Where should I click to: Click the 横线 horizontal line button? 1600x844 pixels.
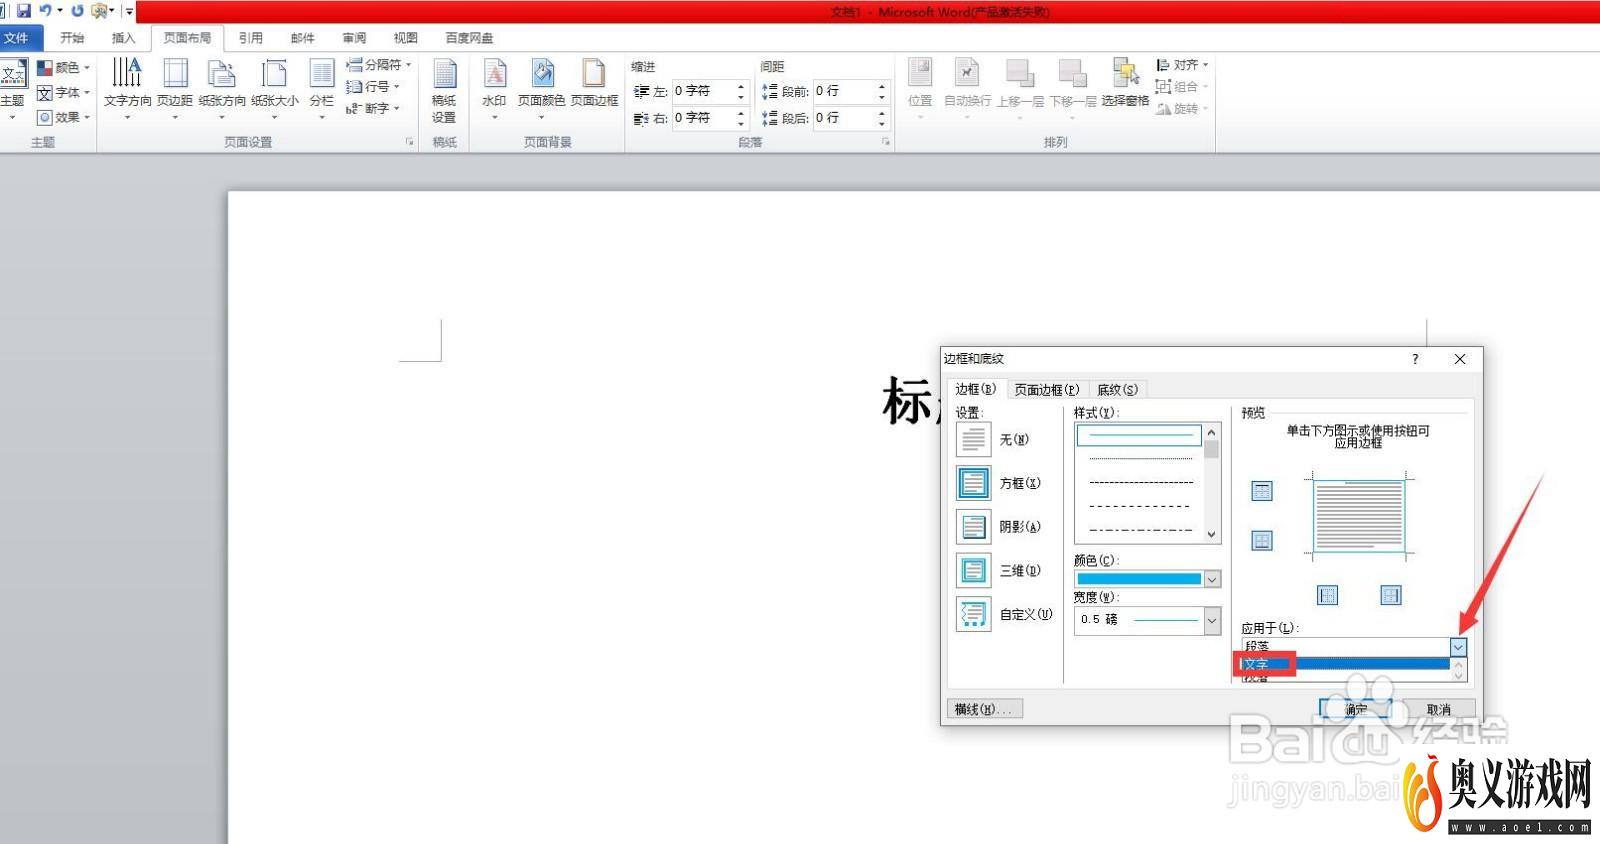[984, 709]
